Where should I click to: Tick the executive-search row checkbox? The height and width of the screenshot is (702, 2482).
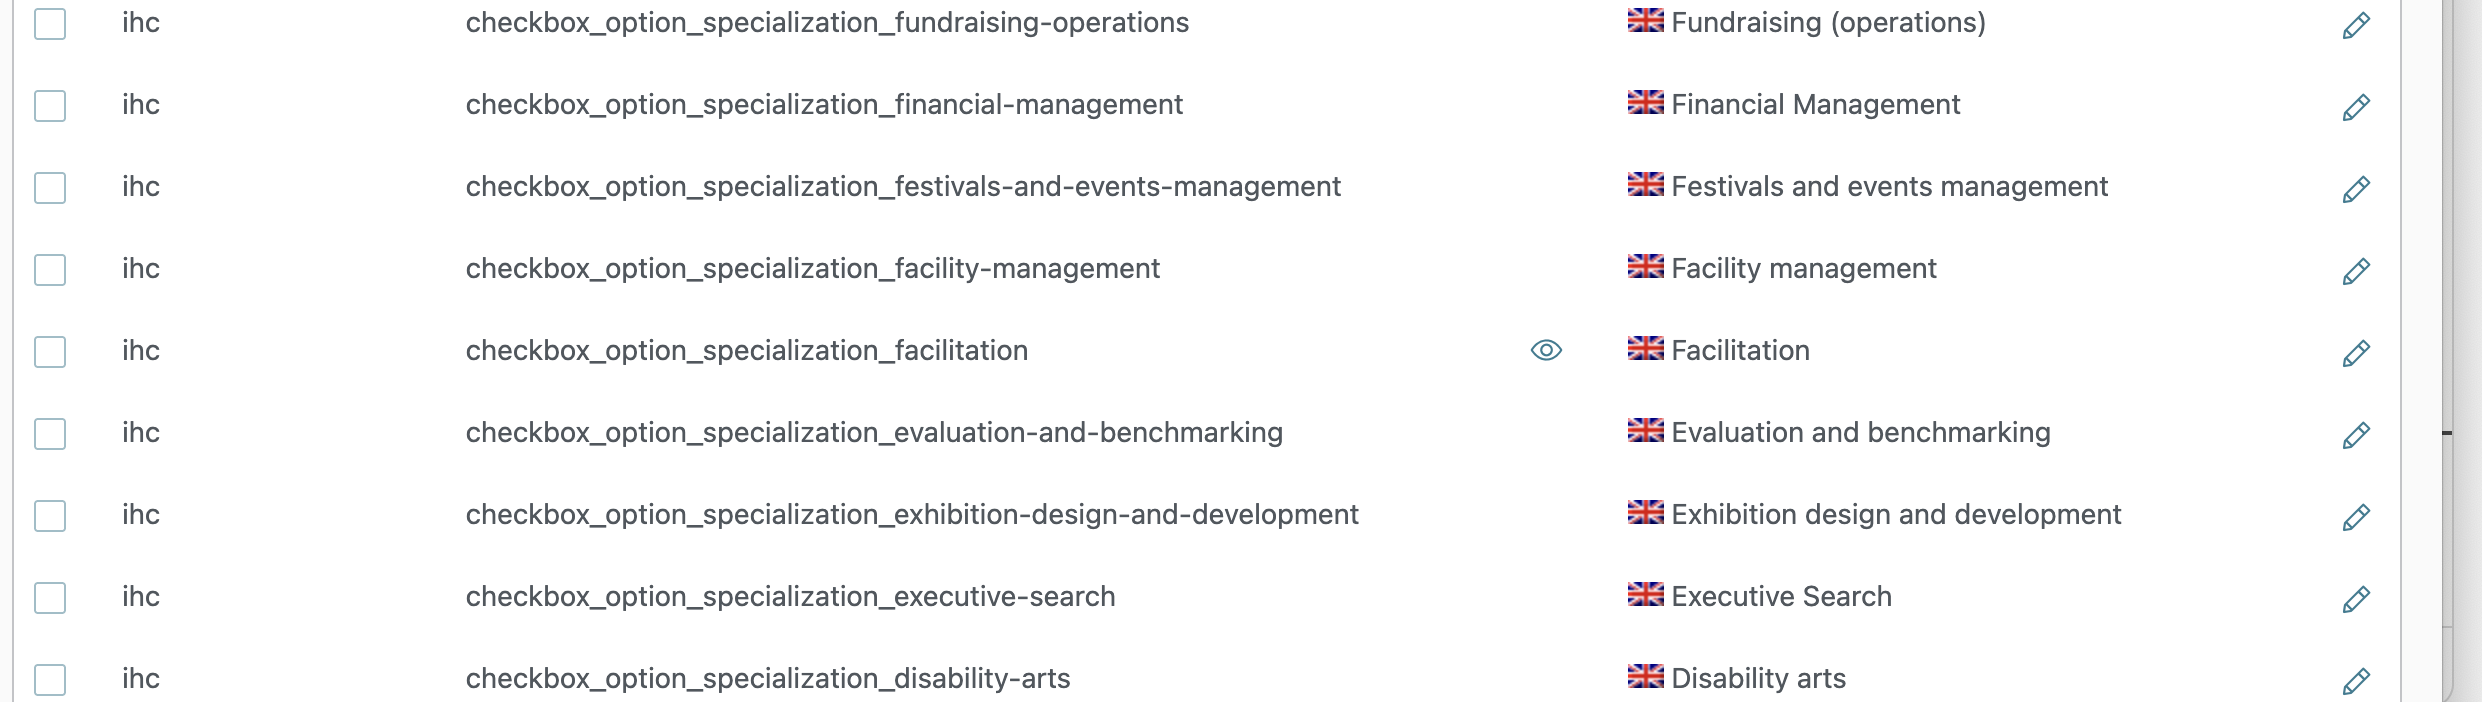click(50, 598)
